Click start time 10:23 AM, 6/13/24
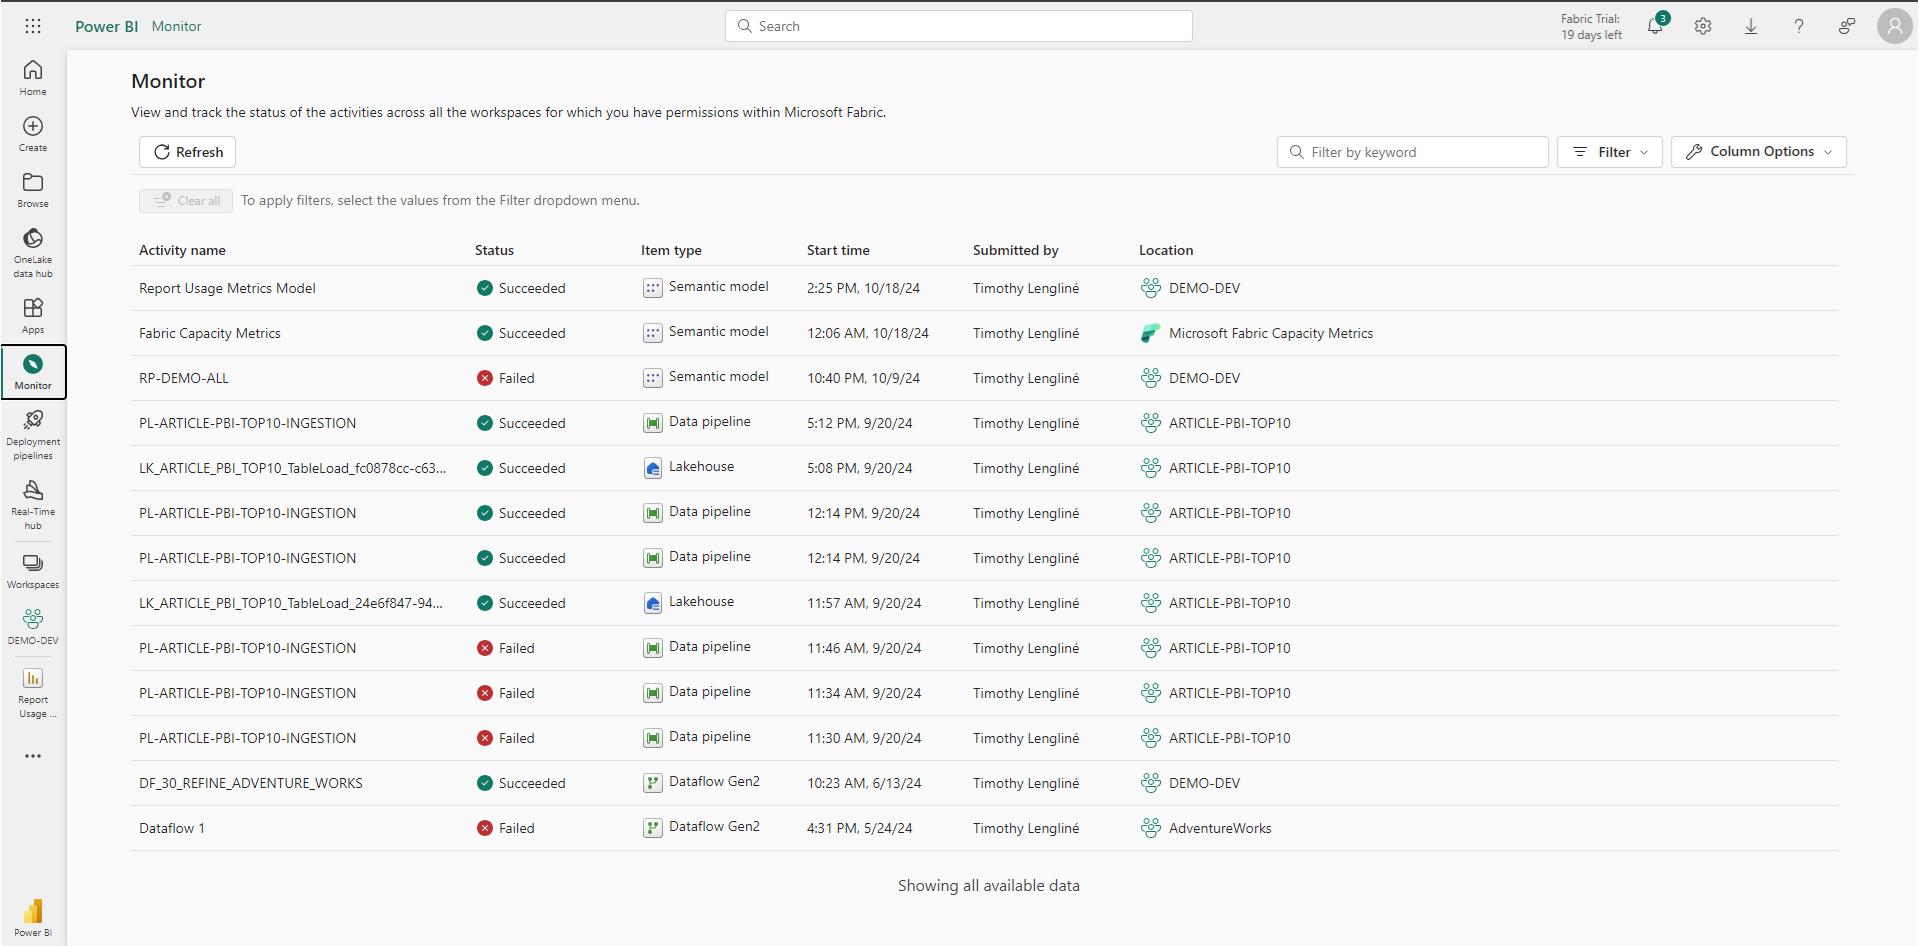This screenshot has width=1919, height=946. point(864,783)
